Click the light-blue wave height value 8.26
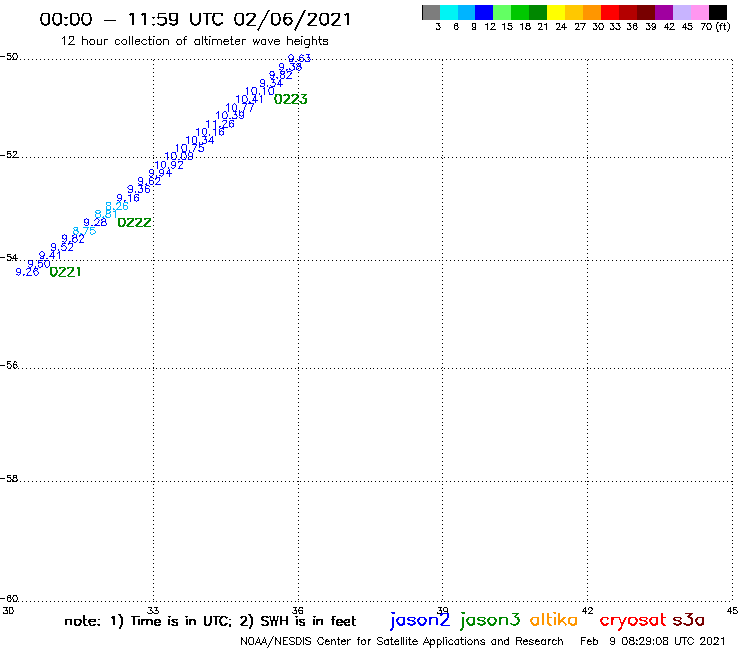The height and width of the screenshot is (650, 740). 117,206
